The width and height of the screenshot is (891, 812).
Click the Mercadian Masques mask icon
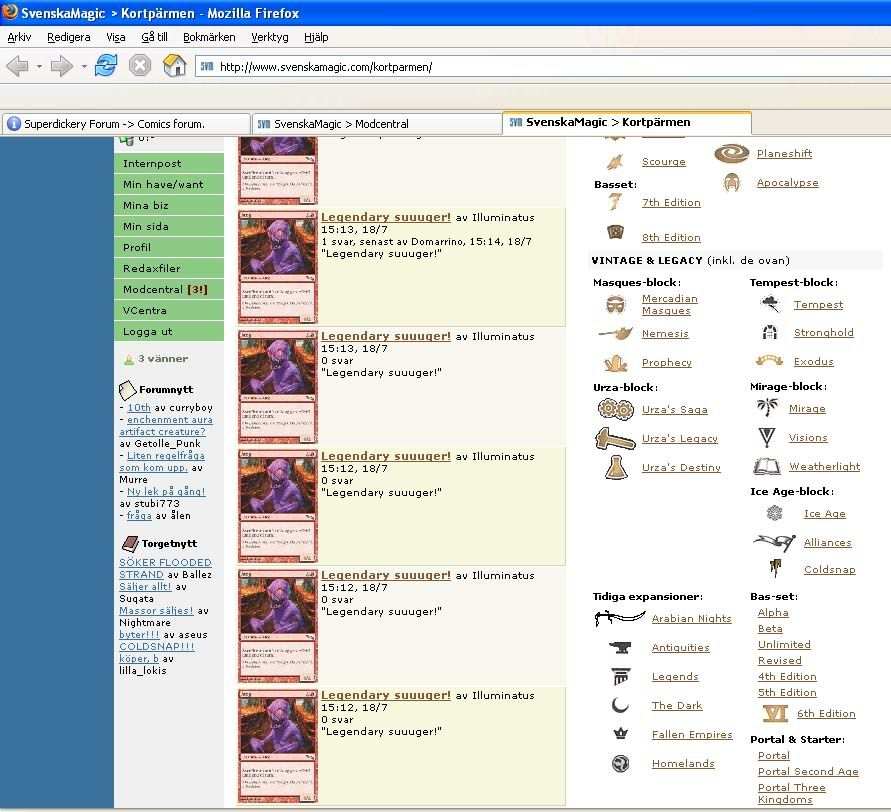615,304
